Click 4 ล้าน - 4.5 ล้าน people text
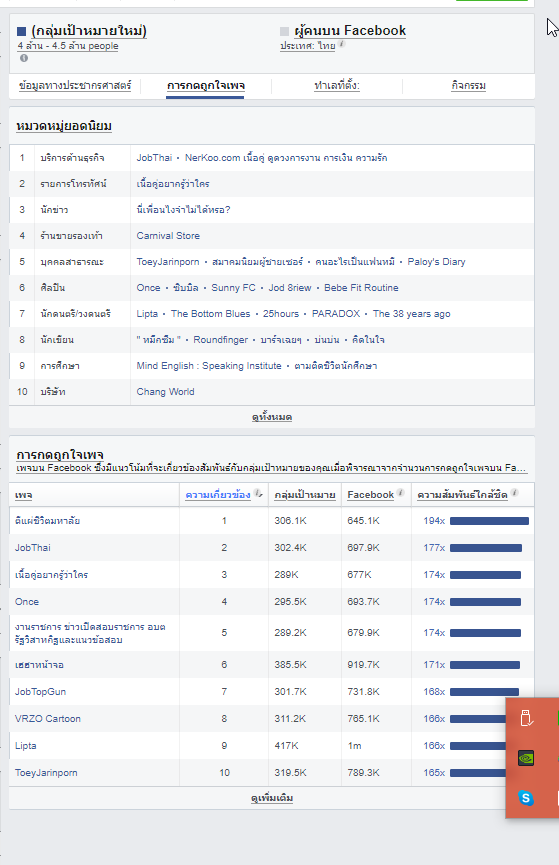 coord(68,46)
